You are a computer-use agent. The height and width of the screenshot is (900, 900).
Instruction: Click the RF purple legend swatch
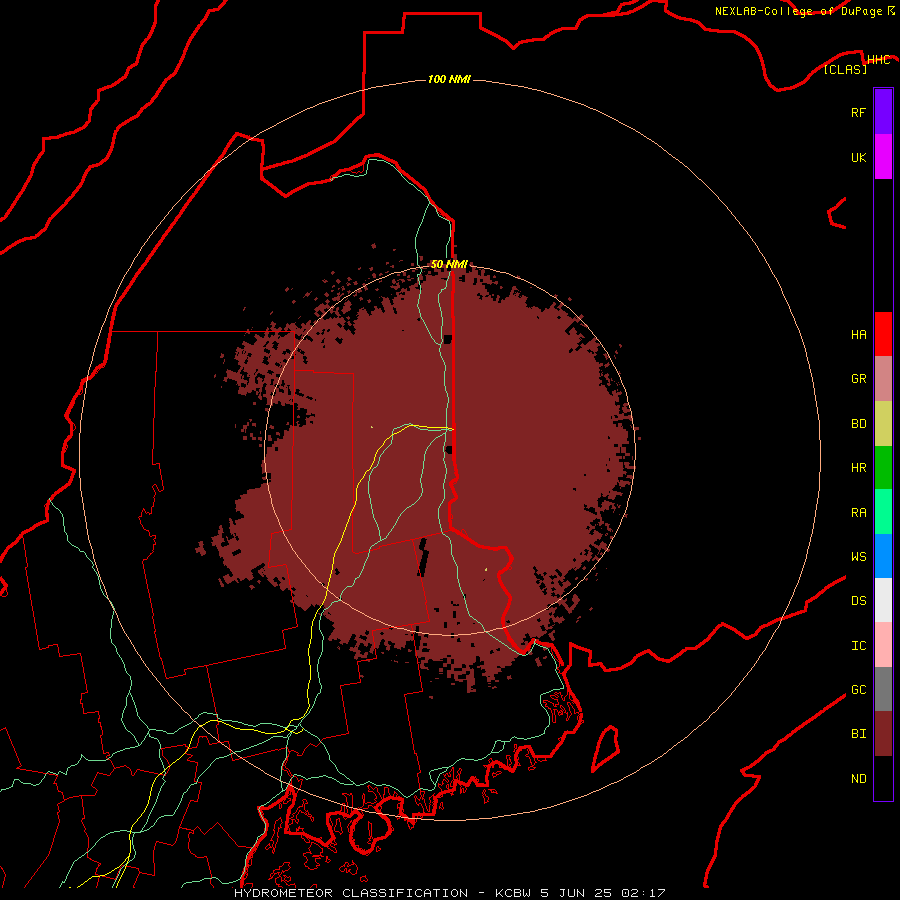pyautogui.click(x=883, y=112)
